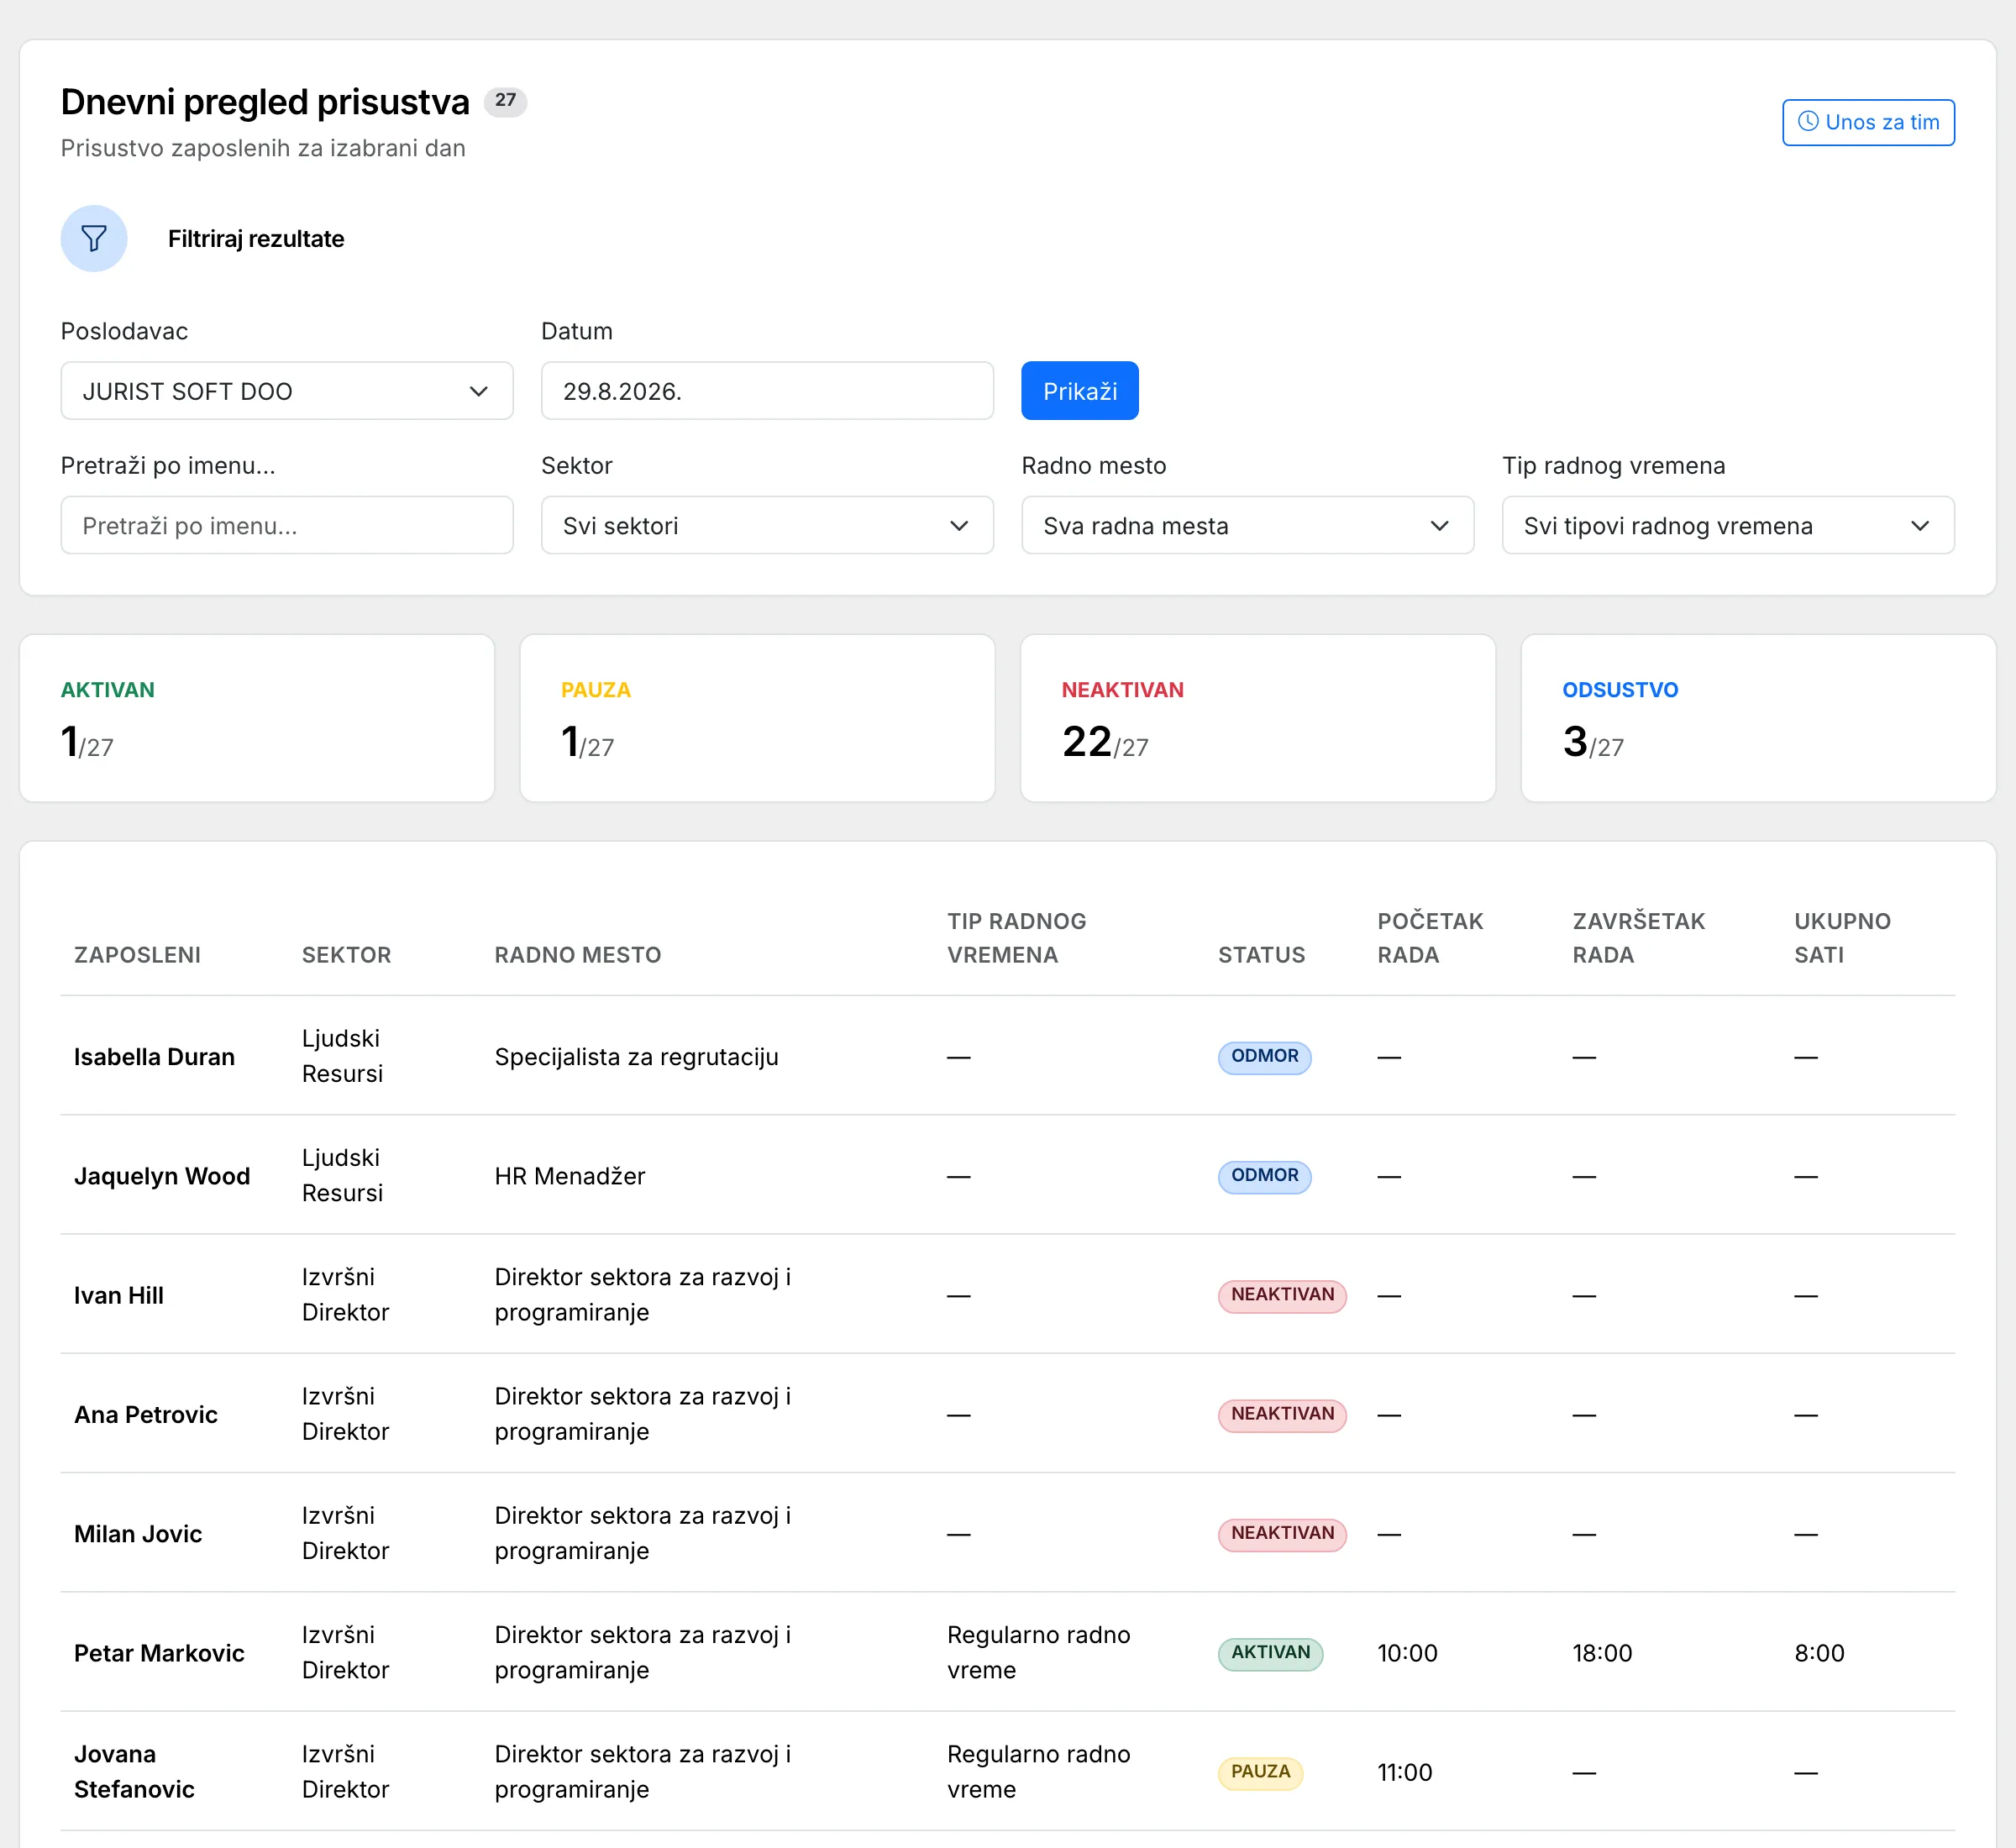The image size is (2016, 1848).
Task: Click the clock icon in Unos za tim
Action: (x=1808, y=122)
